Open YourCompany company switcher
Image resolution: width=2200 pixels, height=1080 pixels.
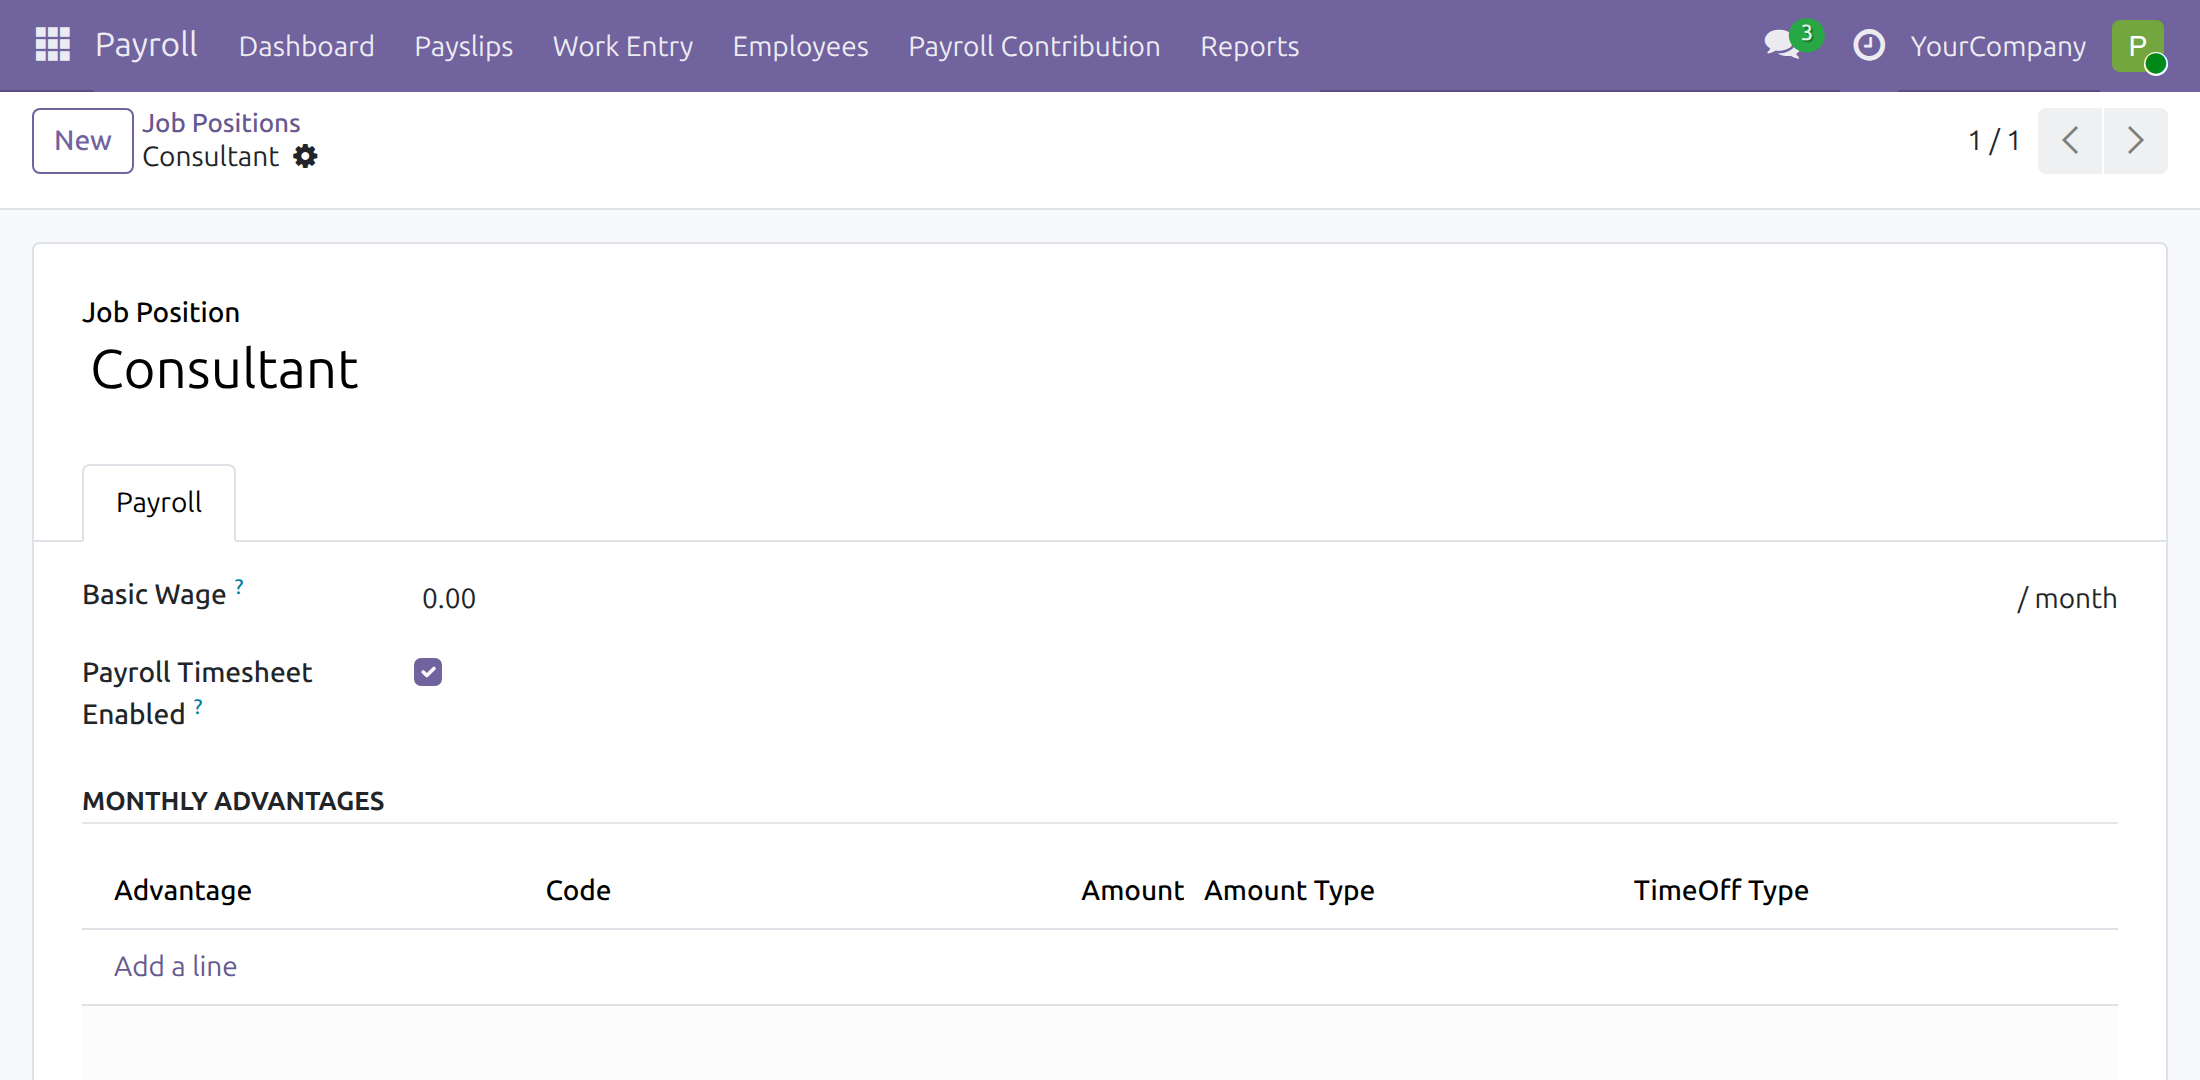click(x=1998, y=46)
